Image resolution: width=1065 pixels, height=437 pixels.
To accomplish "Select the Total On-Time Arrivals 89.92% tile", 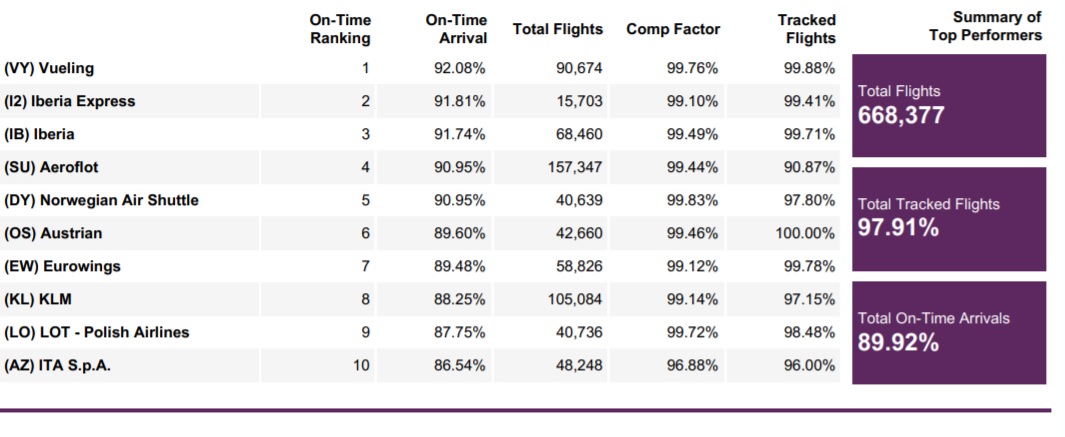I will (x=948, y=332).
